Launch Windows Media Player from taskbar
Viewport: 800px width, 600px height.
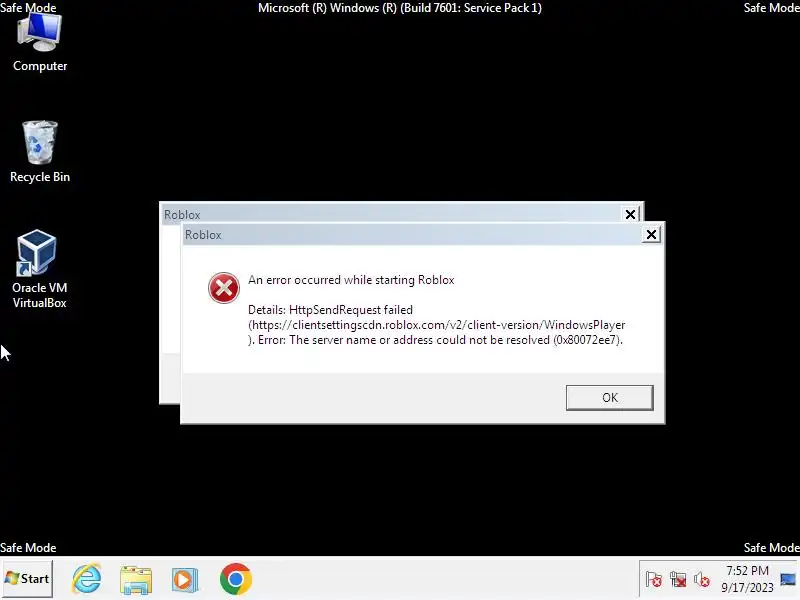coord(185,579)
